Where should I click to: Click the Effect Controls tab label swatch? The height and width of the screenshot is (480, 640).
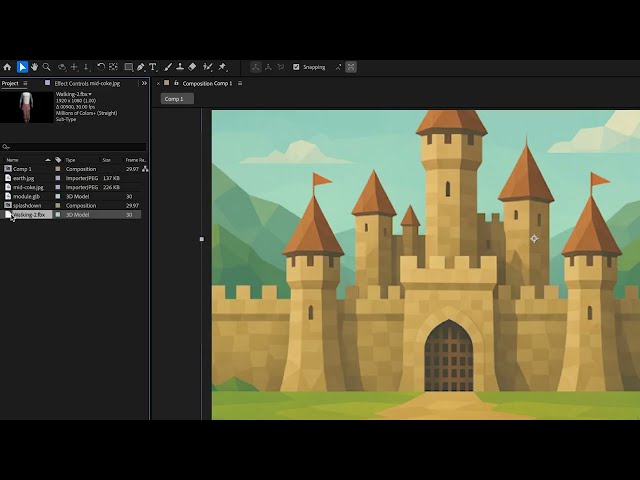coord(47,83)
